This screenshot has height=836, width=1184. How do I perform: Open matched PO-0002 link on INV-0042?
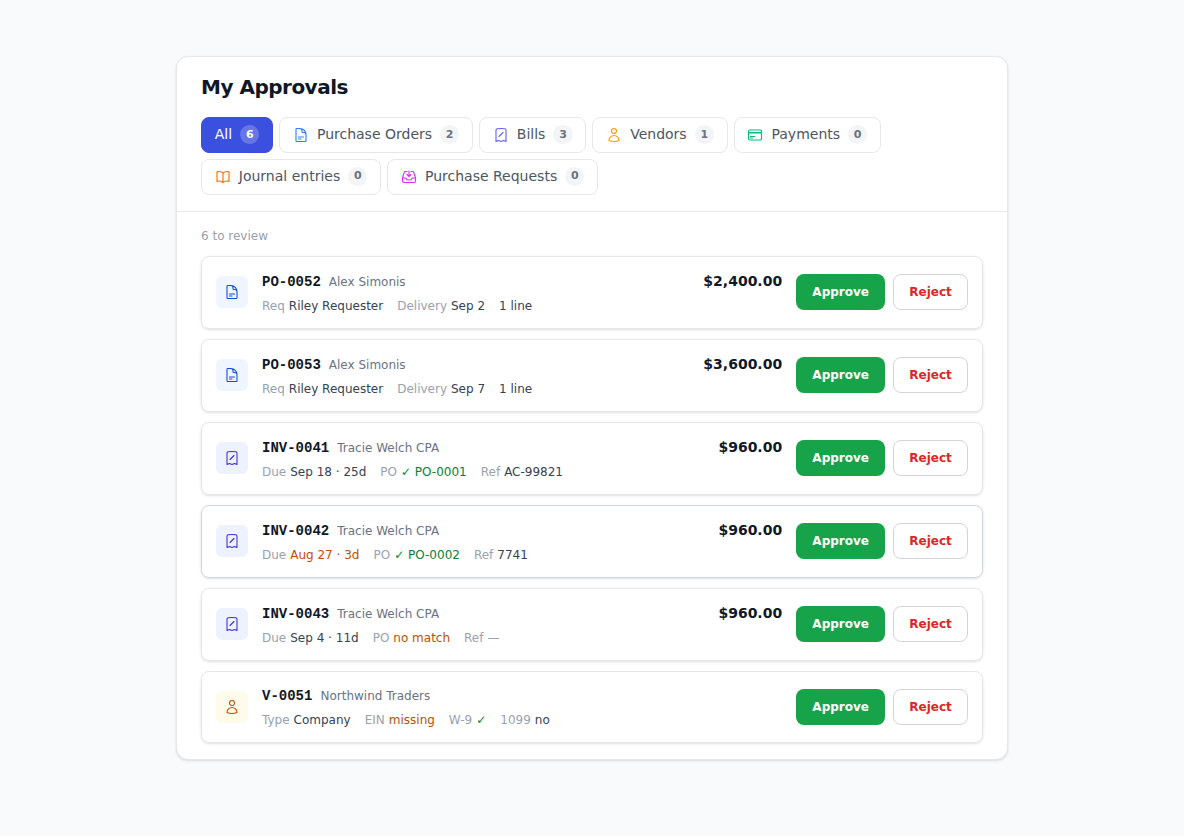point(427,555)
